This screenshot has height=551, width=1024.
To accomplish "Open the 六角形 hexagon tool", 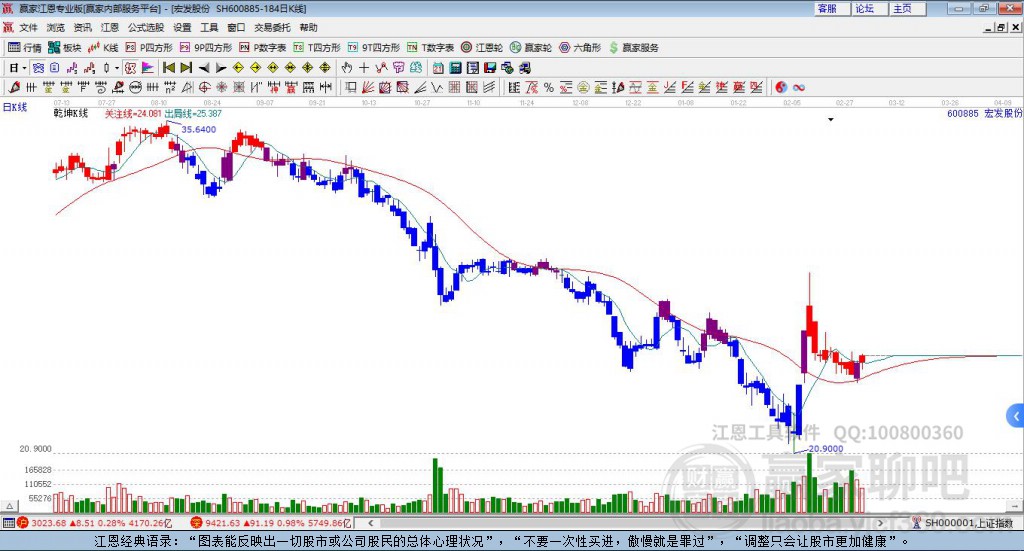I will click(580, 48).
